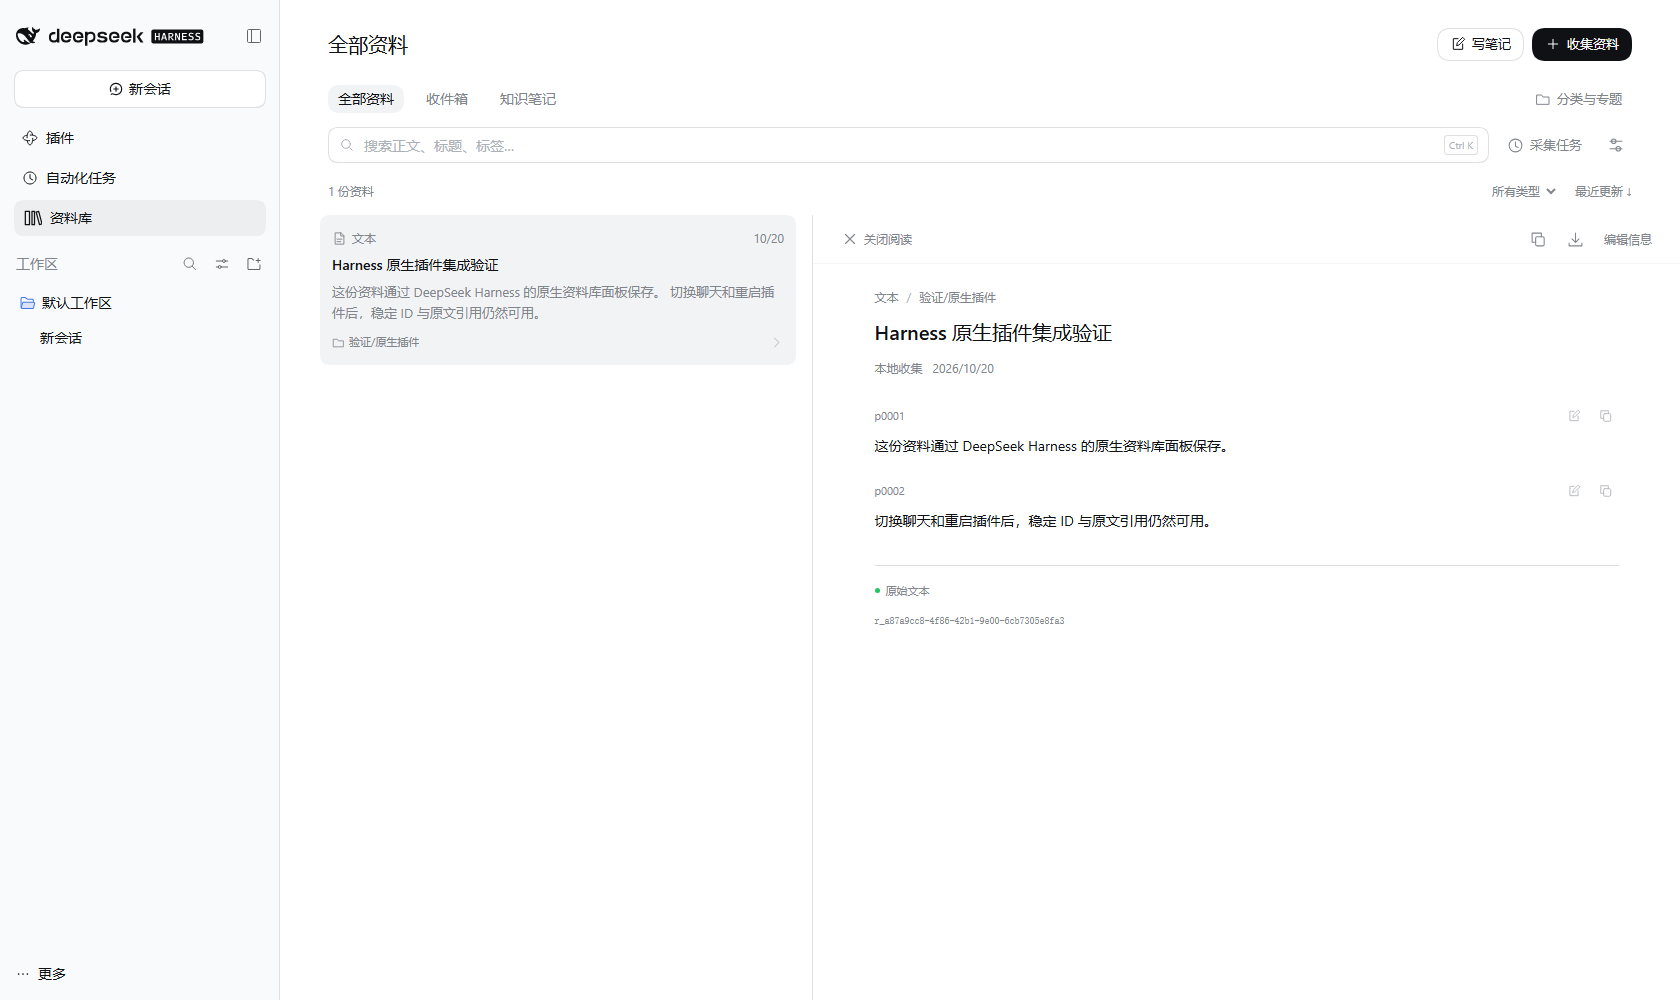1680x1000 pixels.
Task: Click 文本 breadcrumb in reader
Action: (886, 297)
